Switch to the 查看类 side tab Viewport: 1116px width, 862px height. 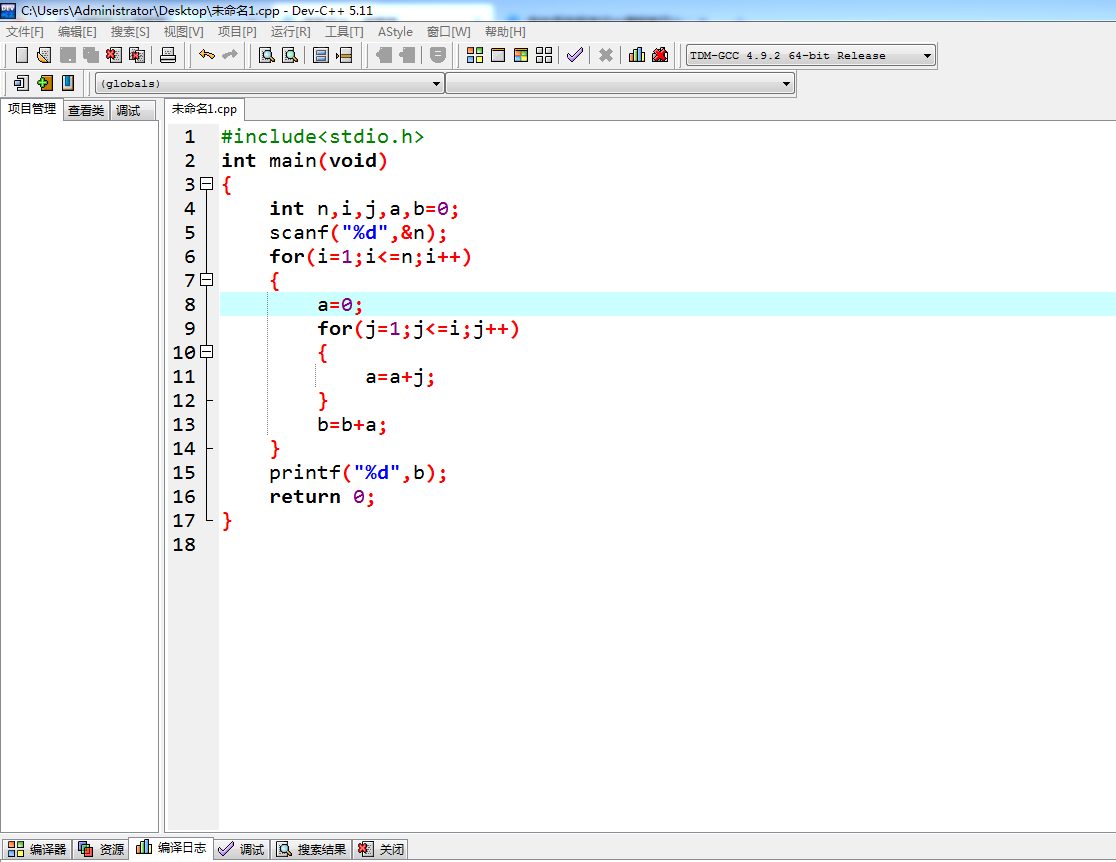86,110
